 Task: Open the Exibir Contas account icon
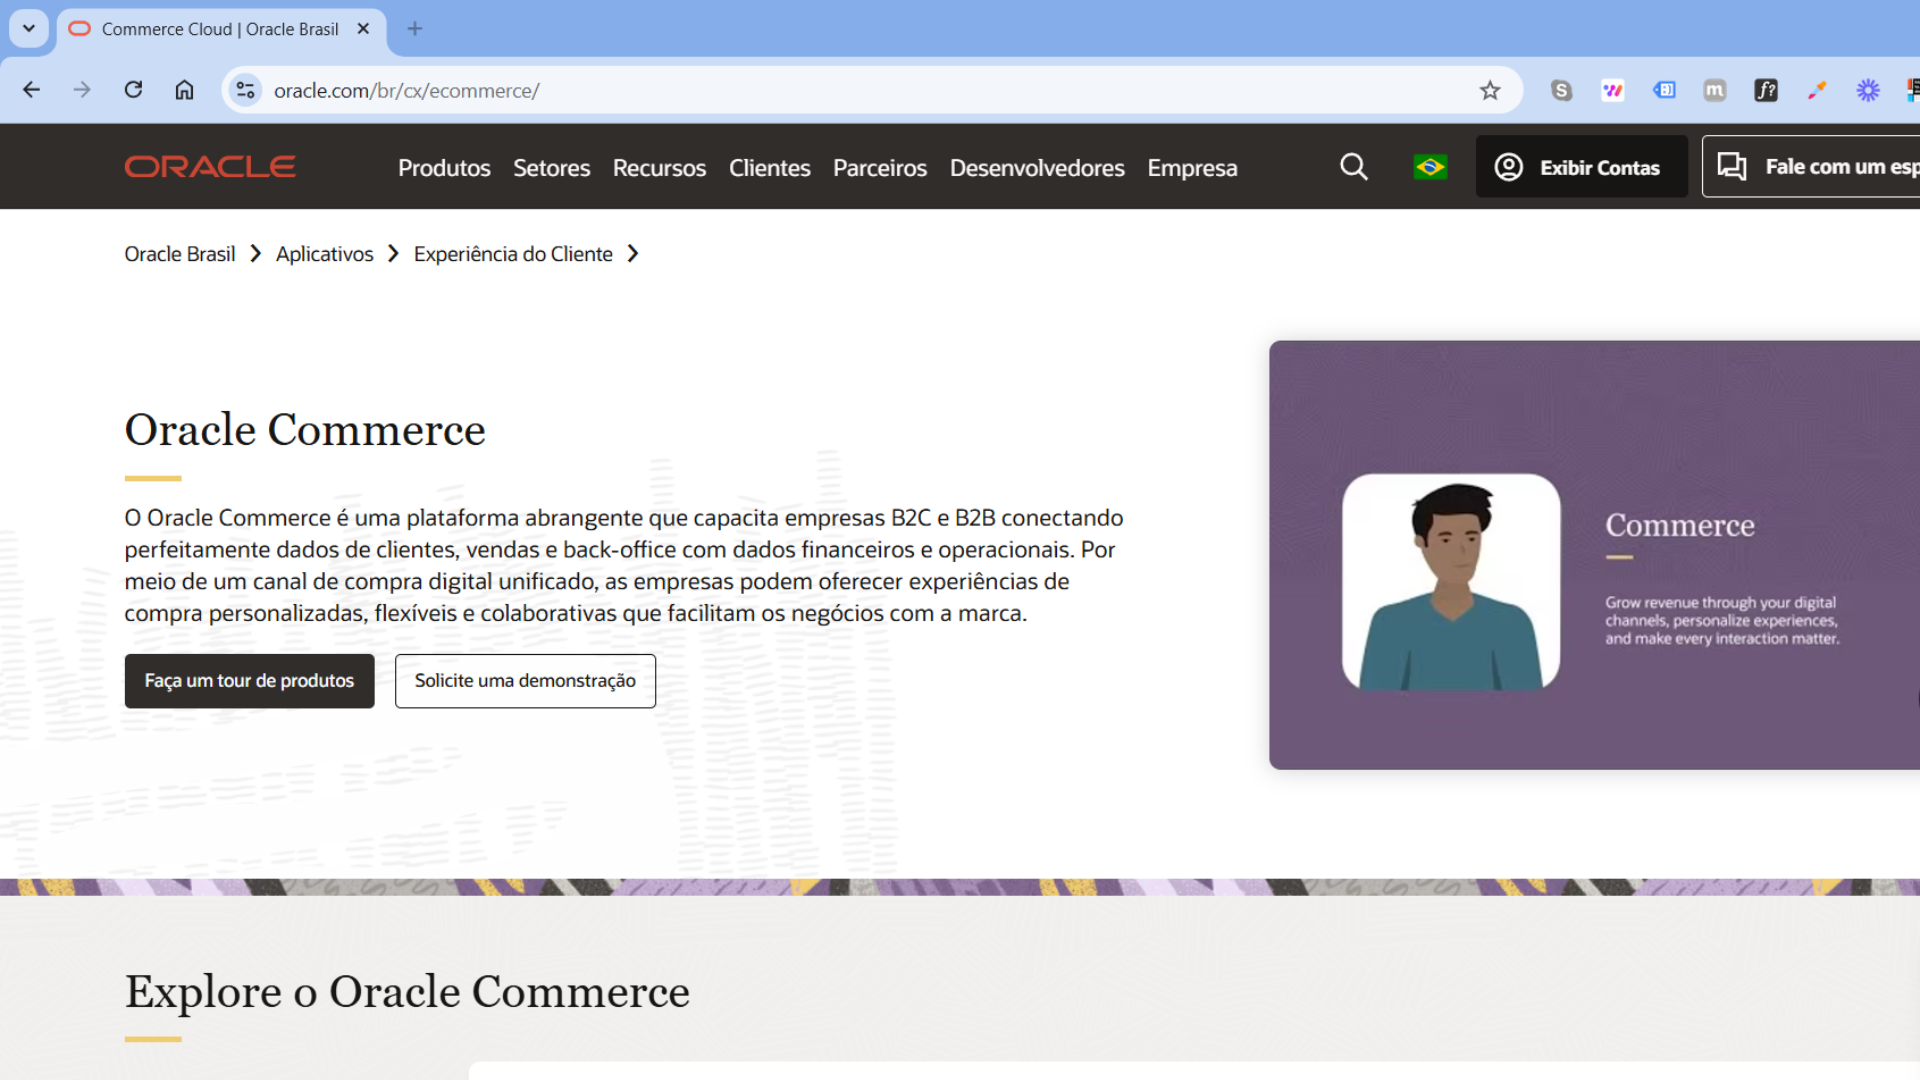[x=1509, y=167]
